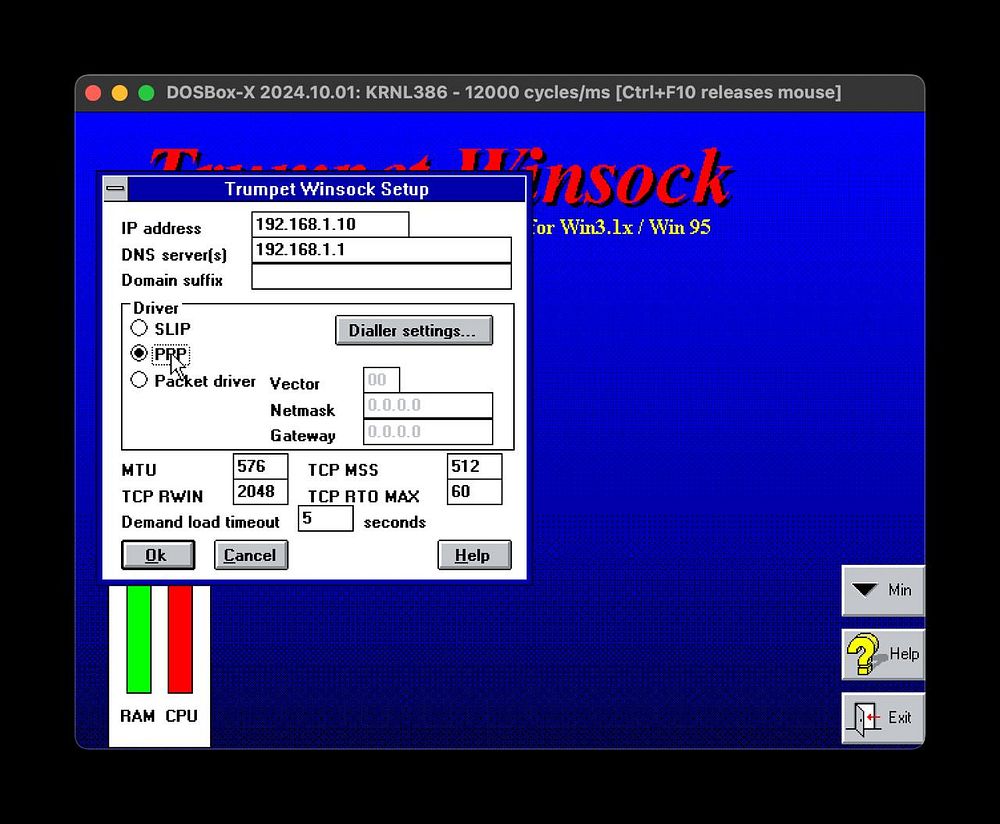Choose the Packet driver radio button
1000x824 pixels.
(139, 380)
